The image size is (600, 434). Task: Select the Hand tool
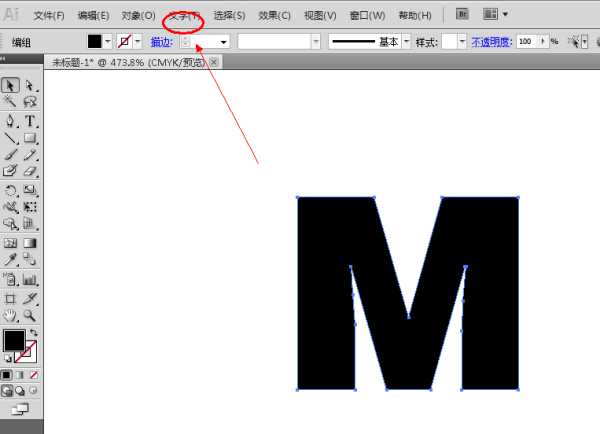(x=11, y=315)
